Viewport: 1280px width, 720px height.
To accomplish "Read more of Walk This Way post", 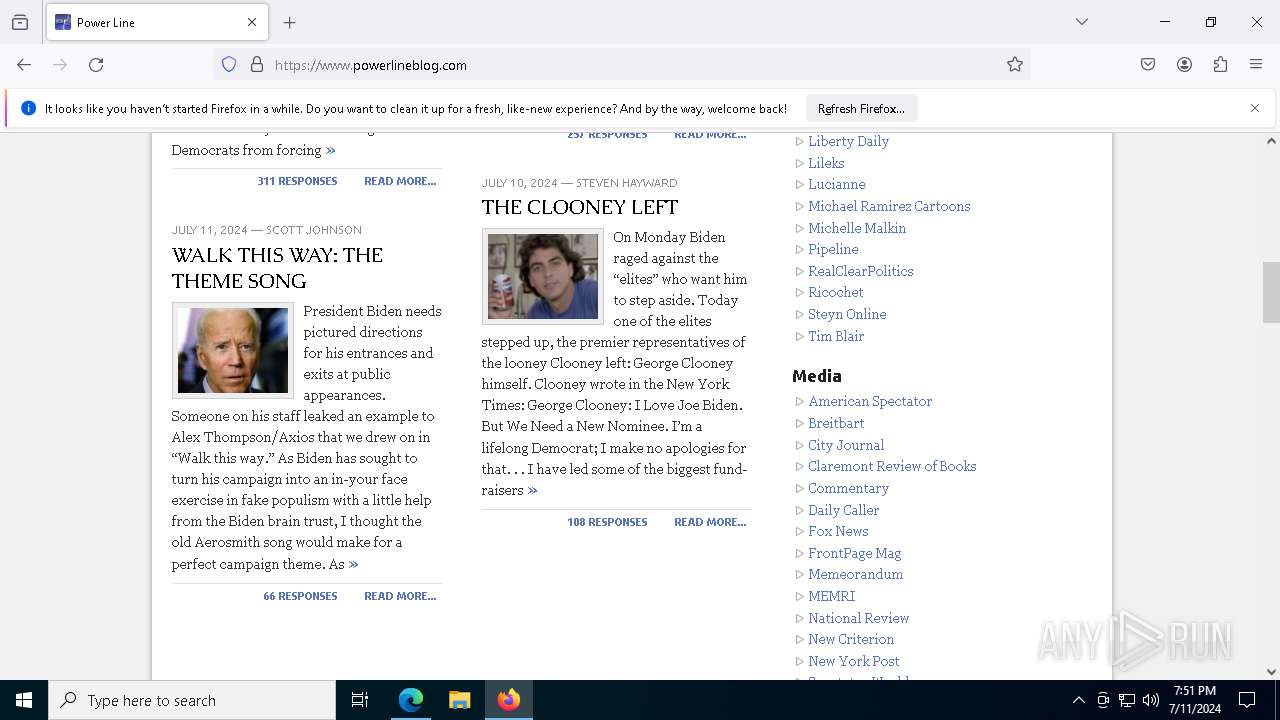I will click(400, 596).
